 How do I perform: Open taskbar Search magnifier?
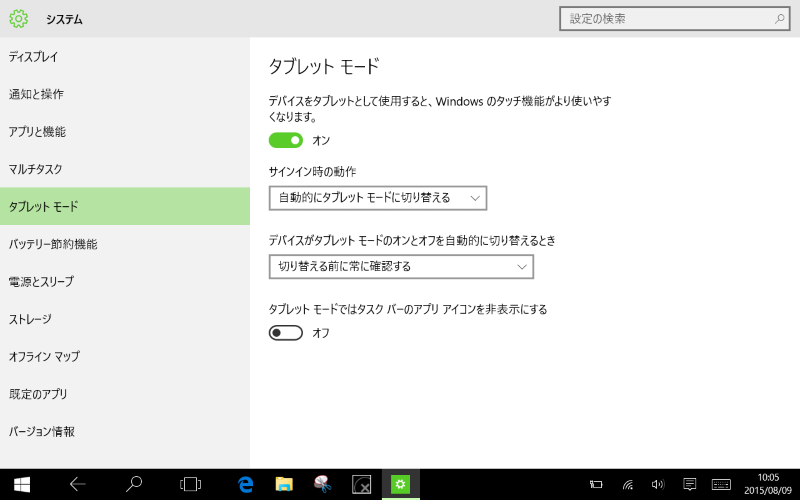tap(134, 484)
